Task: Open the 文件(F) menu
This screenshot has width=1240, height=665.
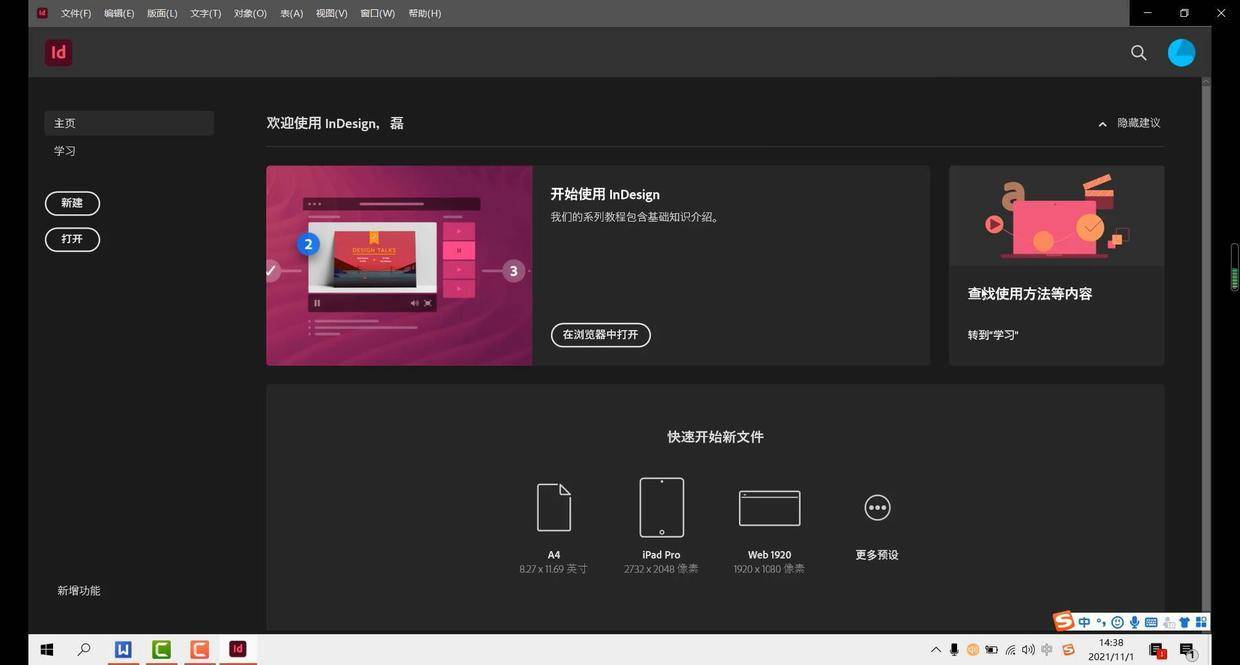Action: point(76,13)
